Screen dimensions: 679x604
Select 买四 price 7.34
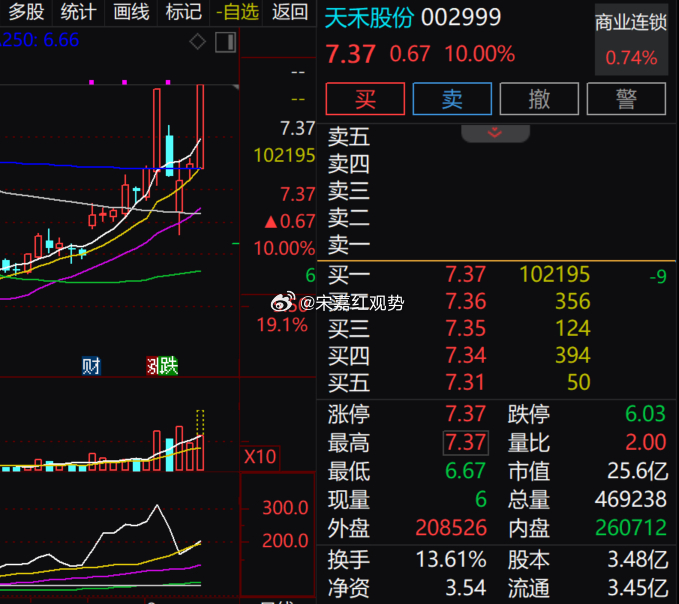tap(466, 355)
